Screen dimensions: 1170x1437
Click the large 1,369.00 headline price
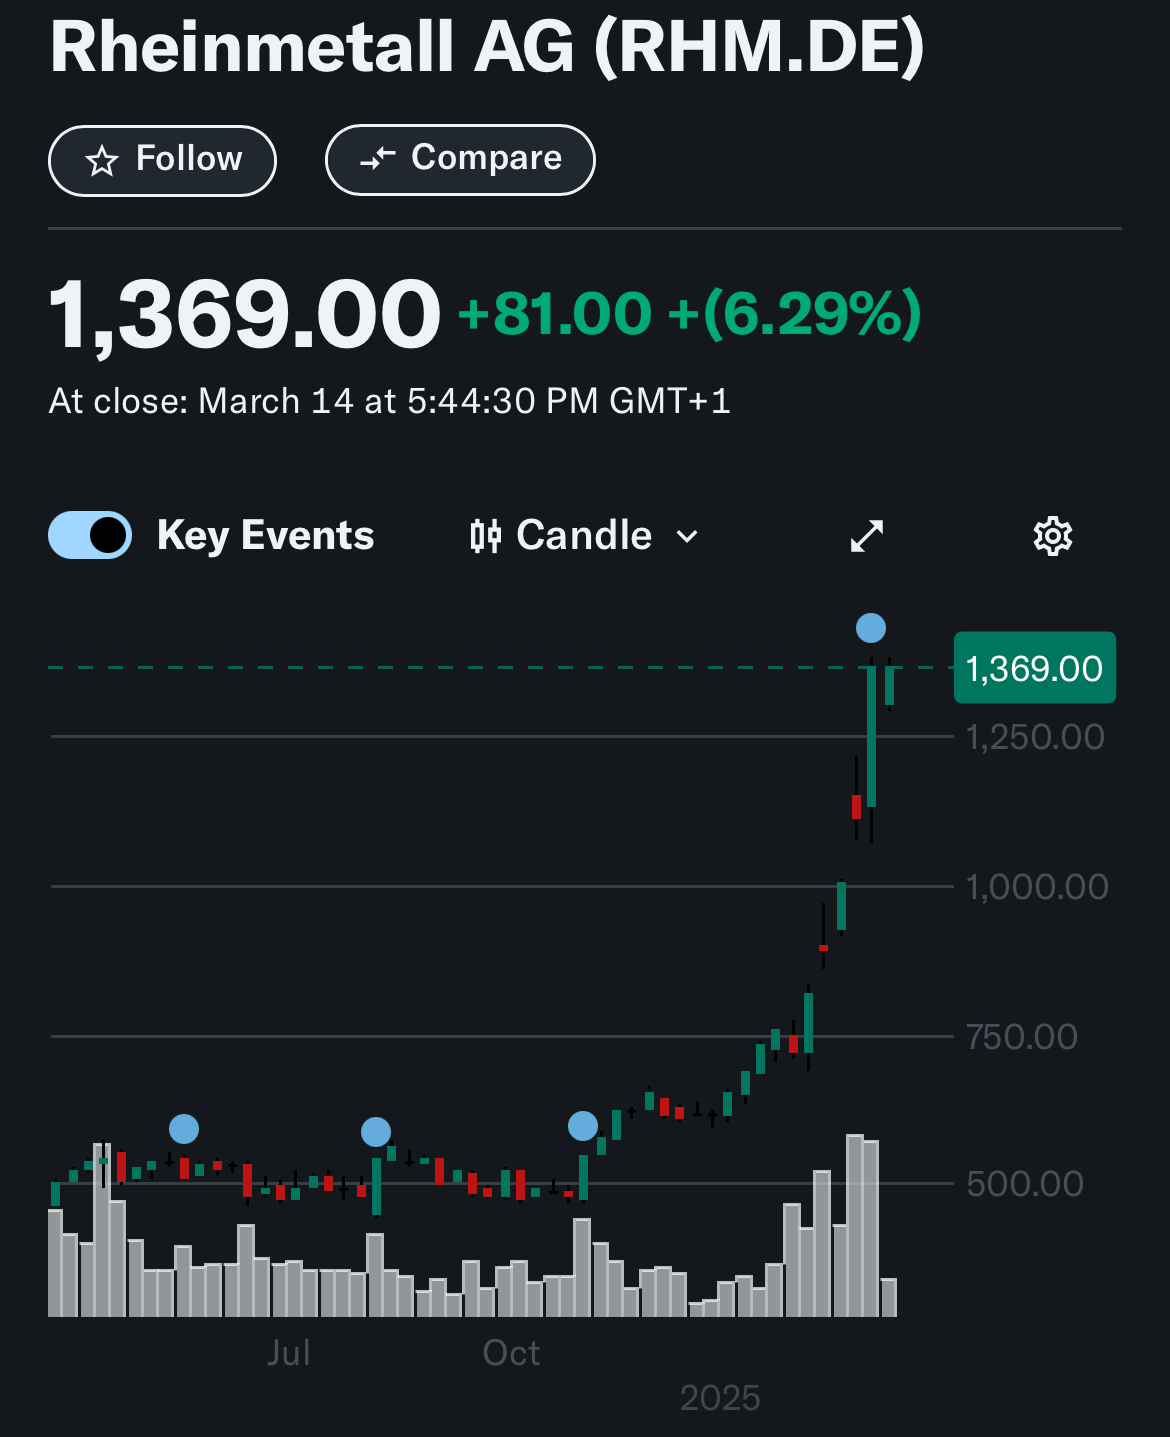click(245, 314)
